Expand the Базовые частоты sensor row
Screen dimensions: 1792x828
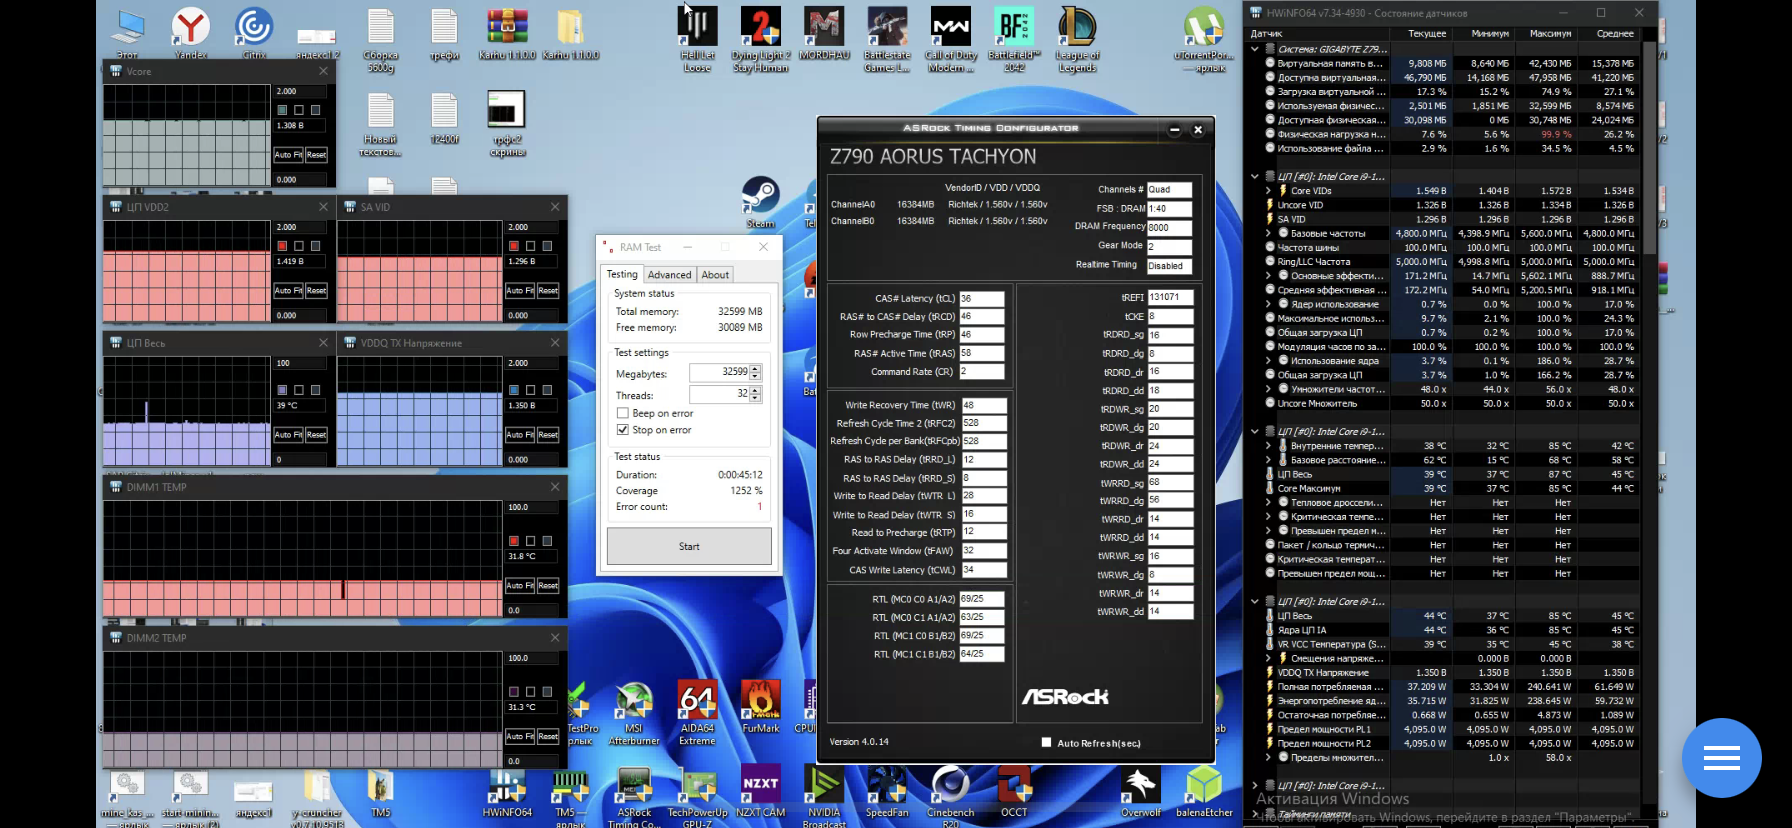coord(1268,233)
